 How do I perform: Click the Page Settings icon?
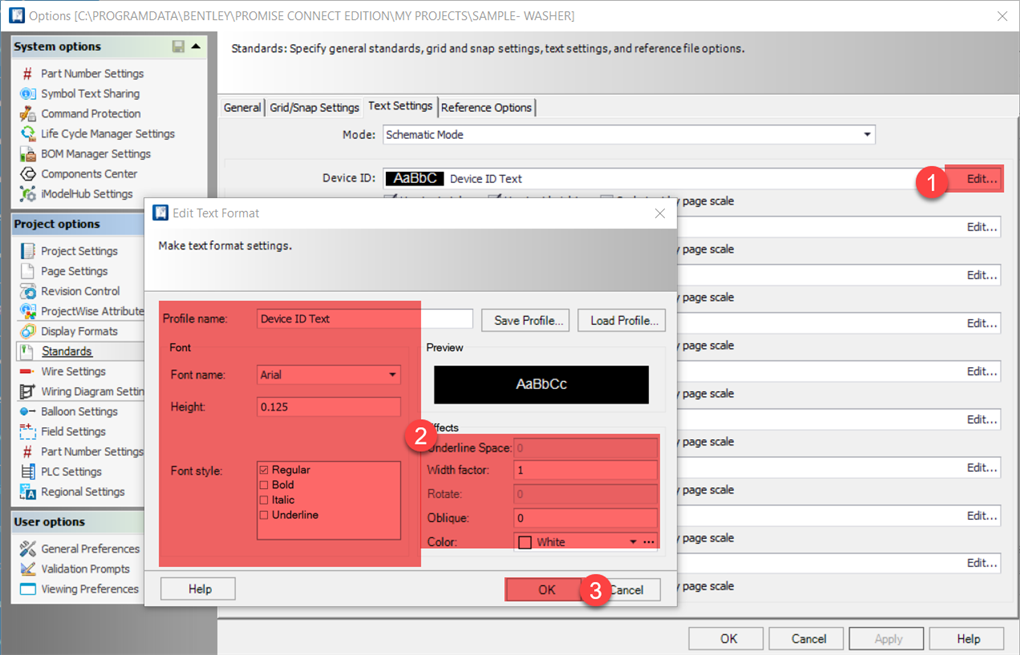[27, 271]
